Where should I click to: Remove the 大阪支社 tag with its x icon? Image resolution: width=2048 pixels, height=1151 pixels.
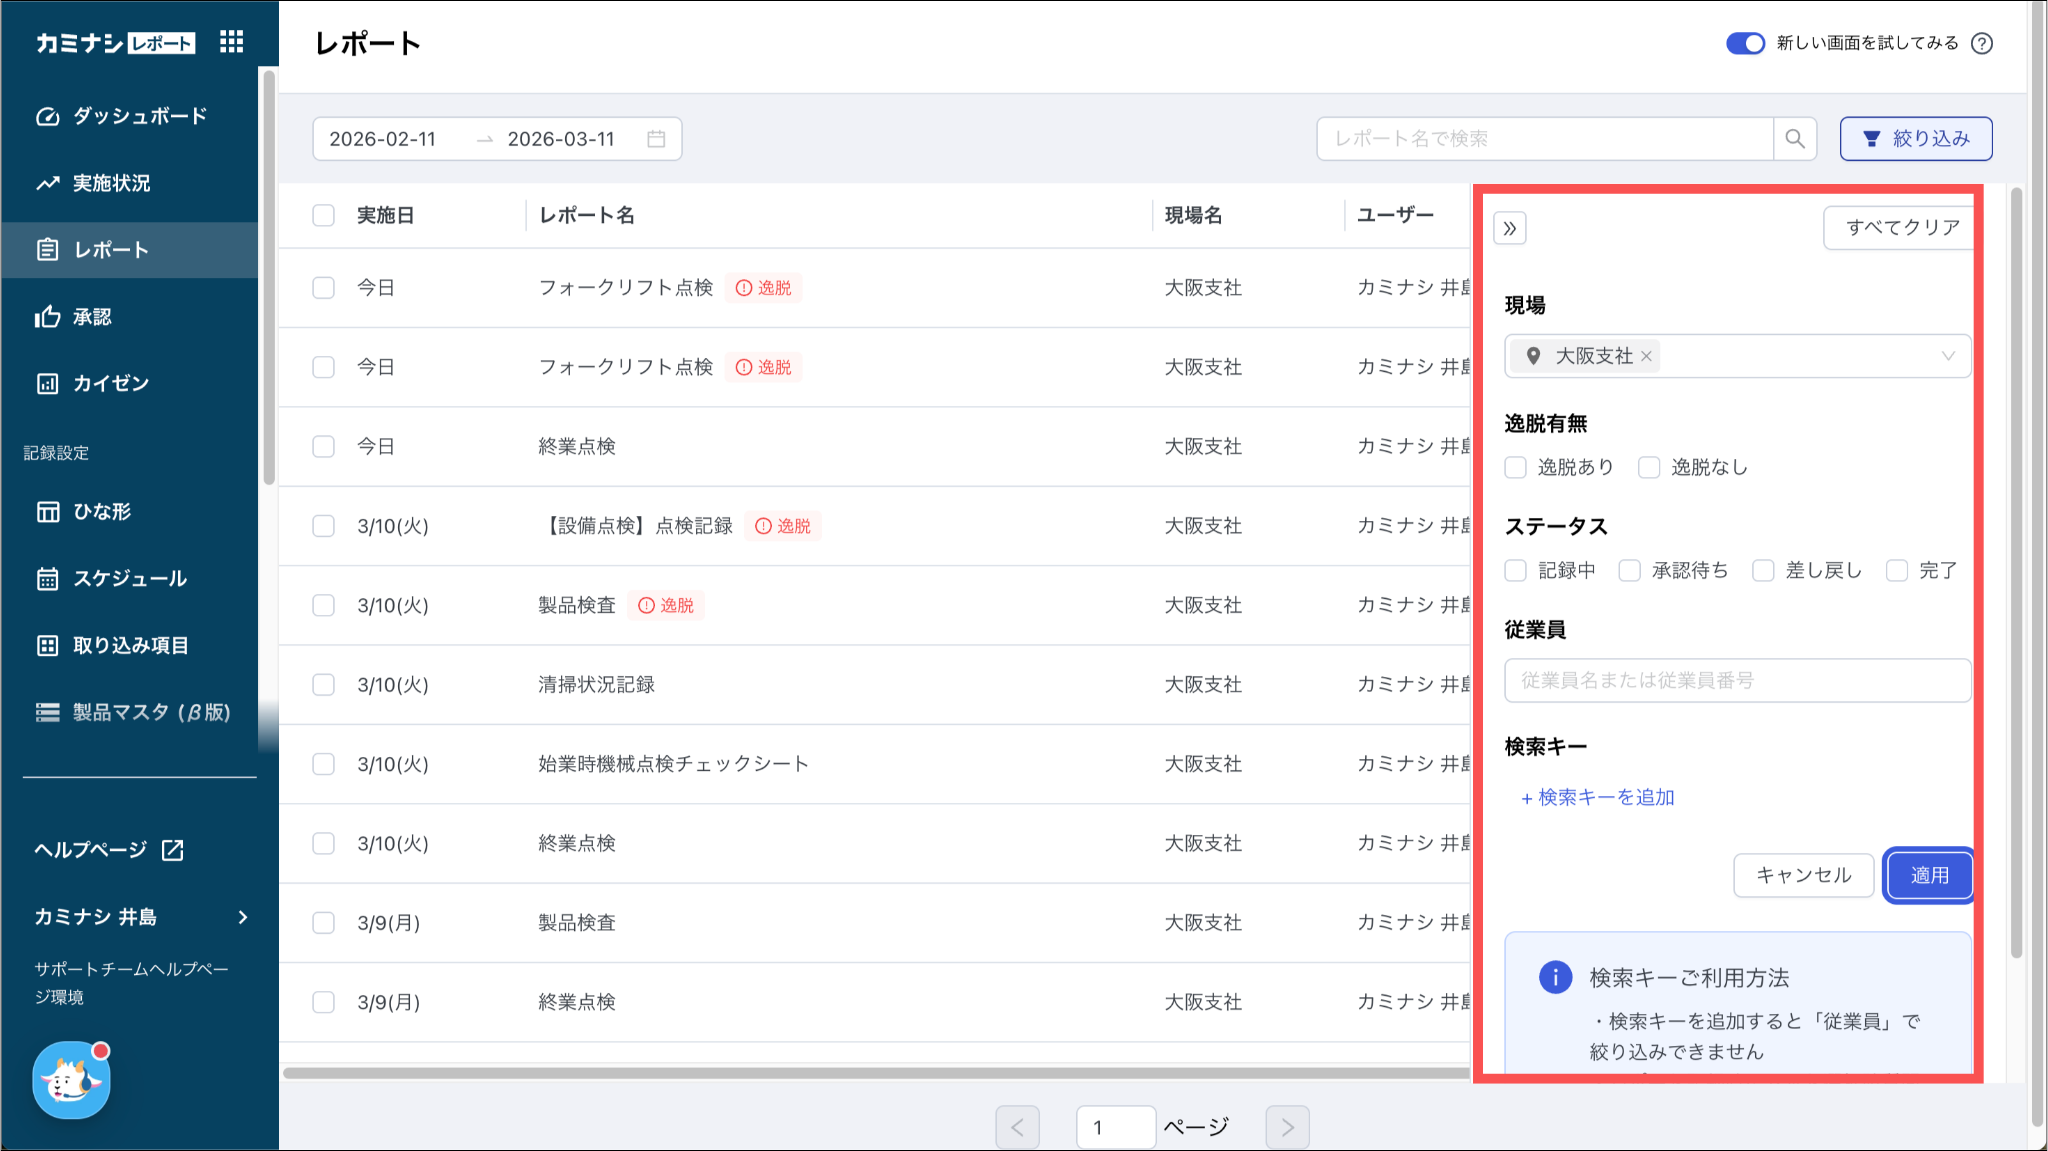(1646, 356)
